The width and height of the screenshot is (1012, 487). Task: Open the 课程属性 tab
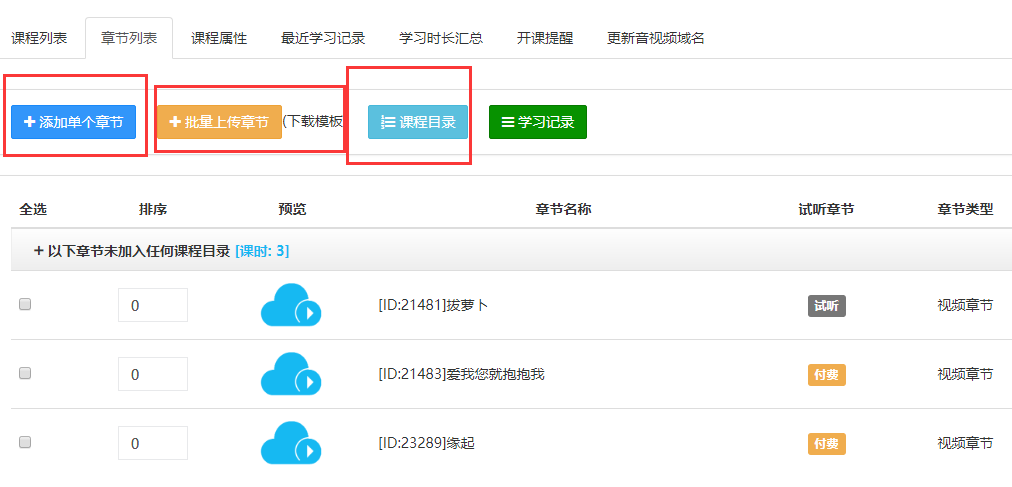(x=219, y=38)
